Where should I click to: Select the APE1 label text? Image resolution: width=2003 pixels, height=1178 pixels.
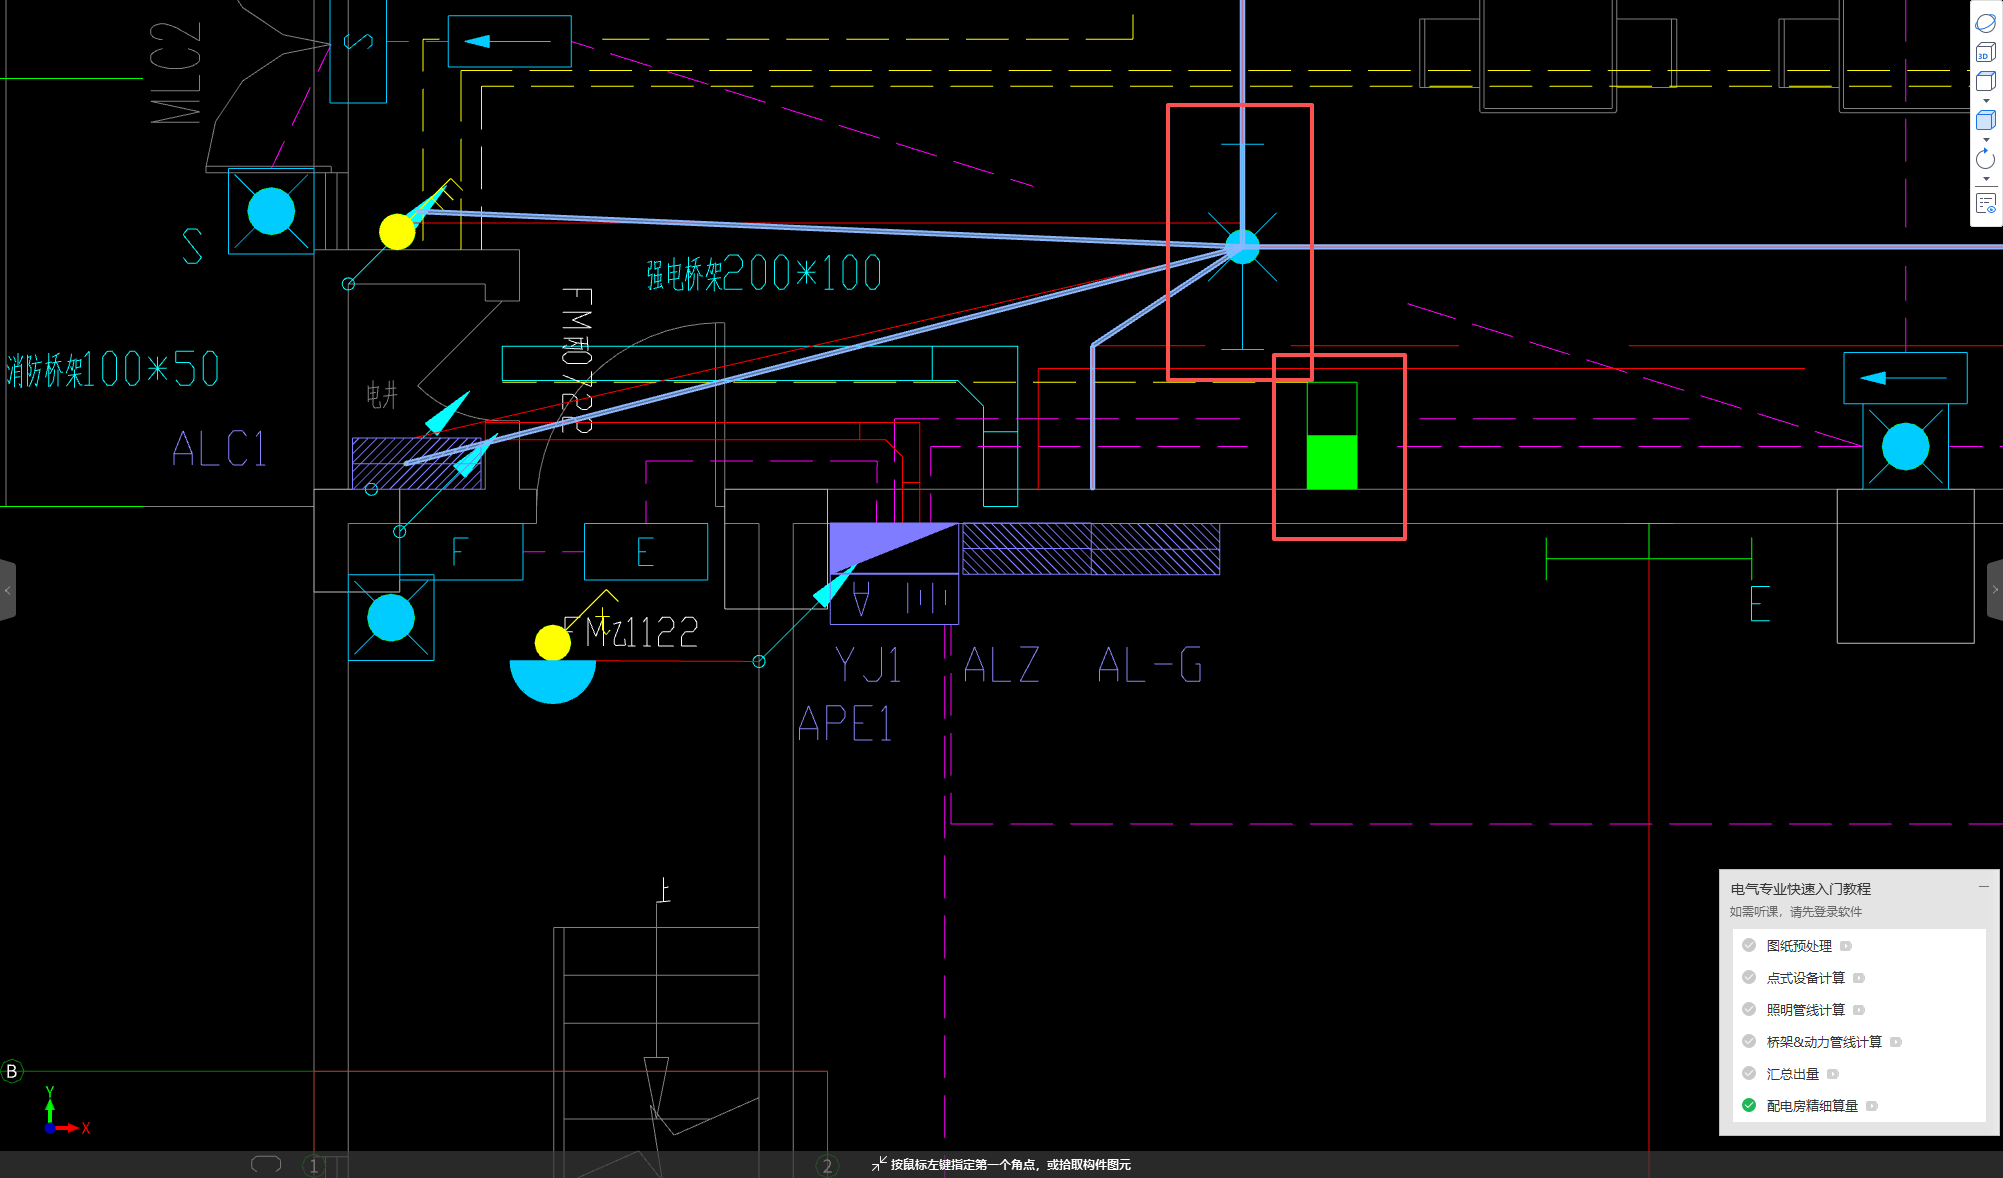click(x=845, y=723)
